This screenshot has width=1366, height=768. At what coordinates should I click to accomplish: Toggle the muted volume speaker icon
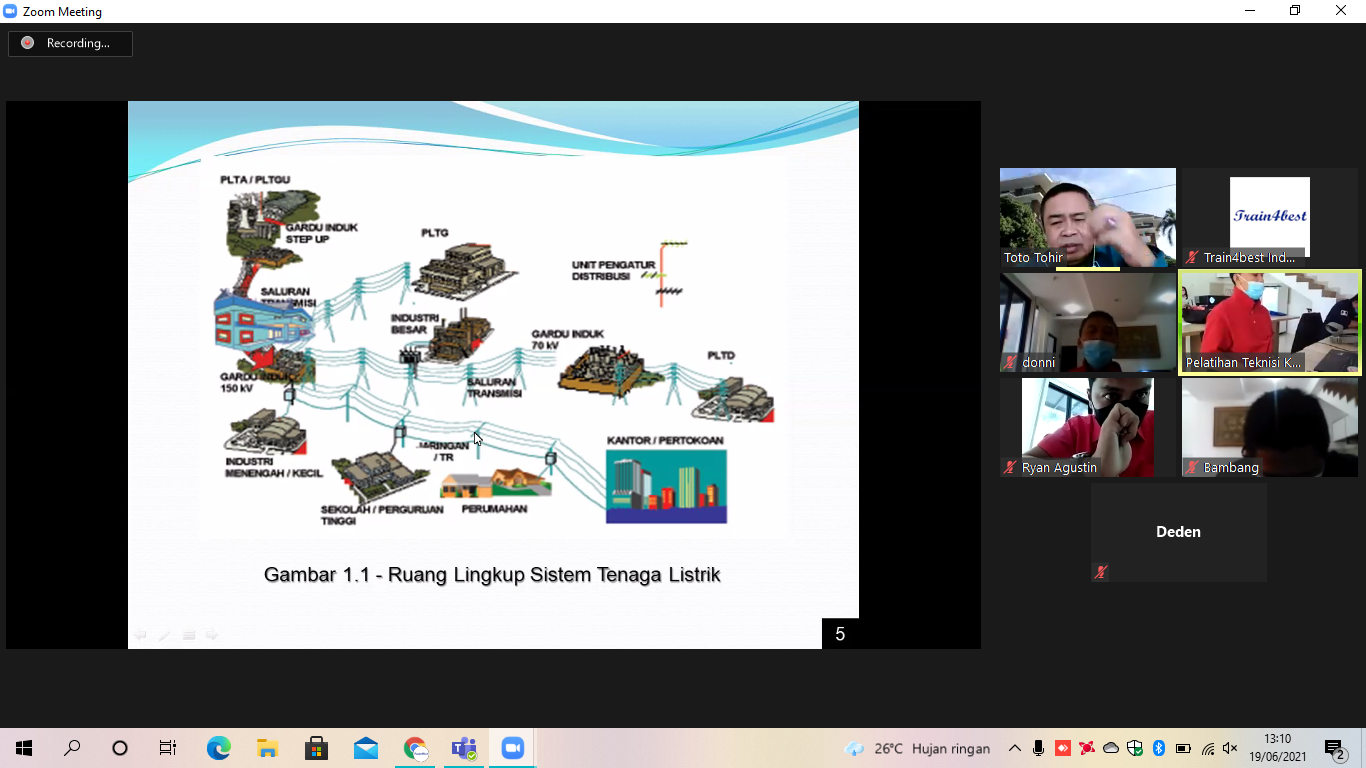[1231, 748]
